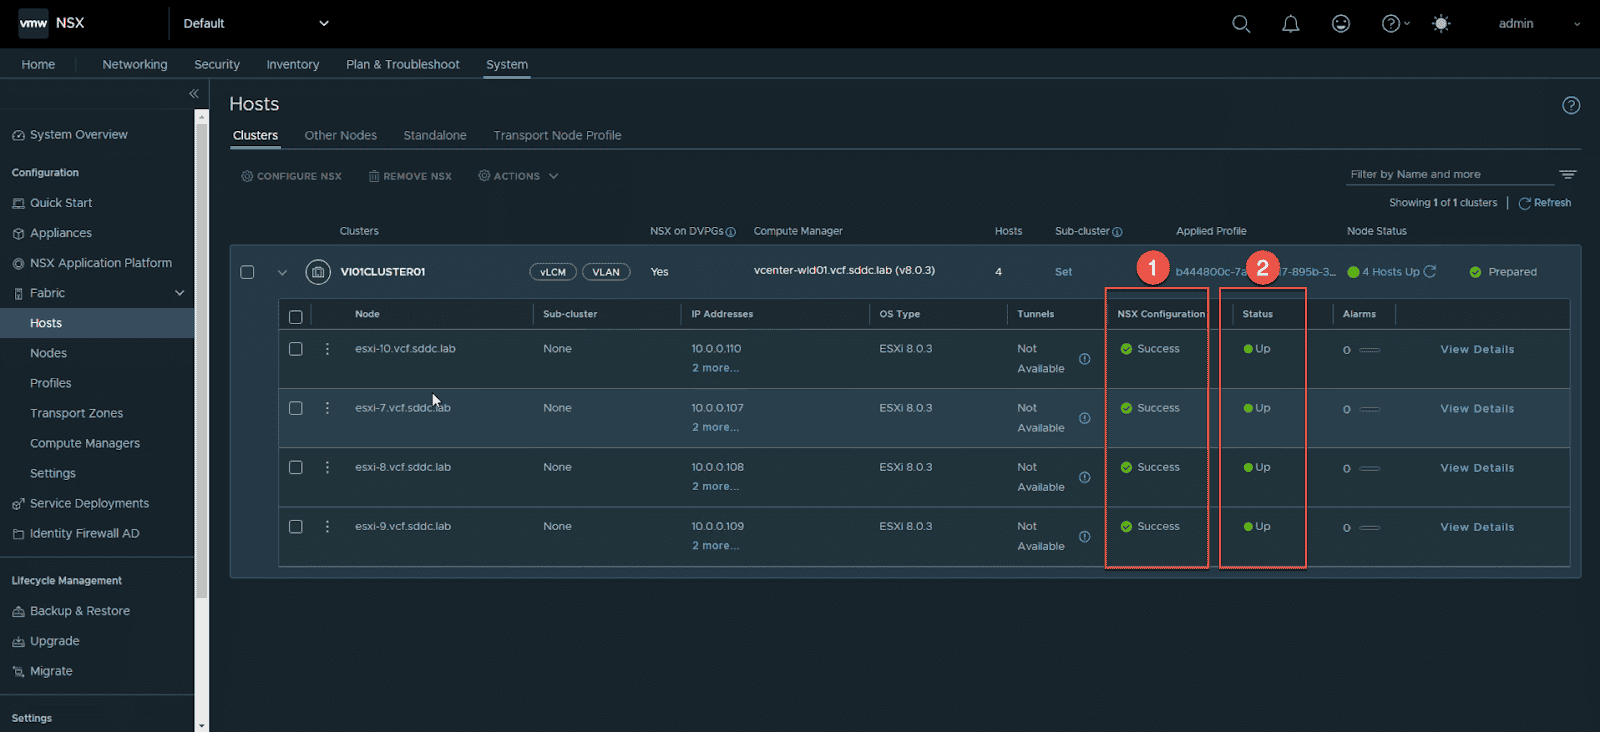Click the page help icon next to Hosts
This screenshot has height=732, width=1600.
click(x=1571, y=105)
